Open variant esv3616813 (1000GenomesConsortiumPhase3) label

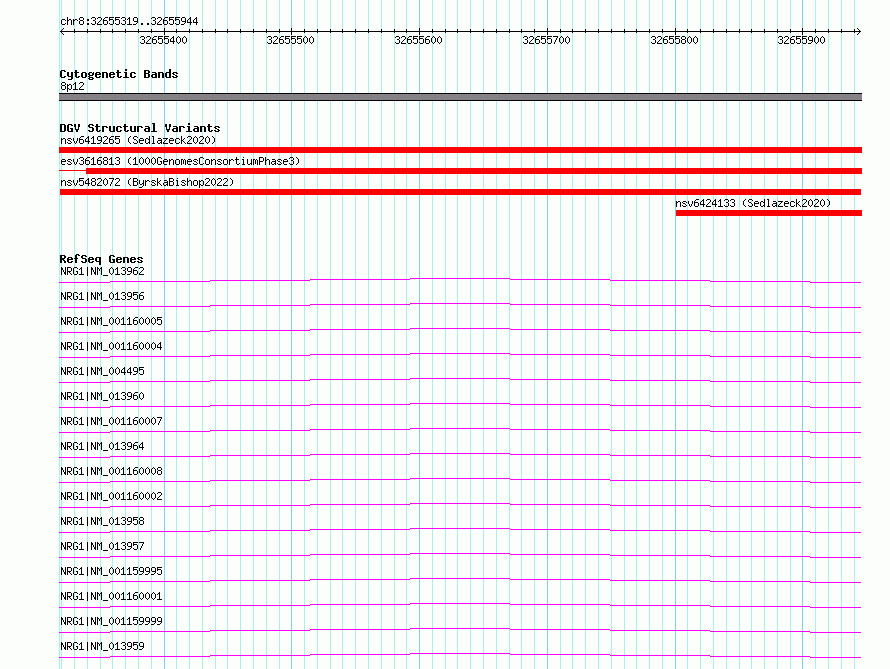pyautogui.click(x=180, y=161)
